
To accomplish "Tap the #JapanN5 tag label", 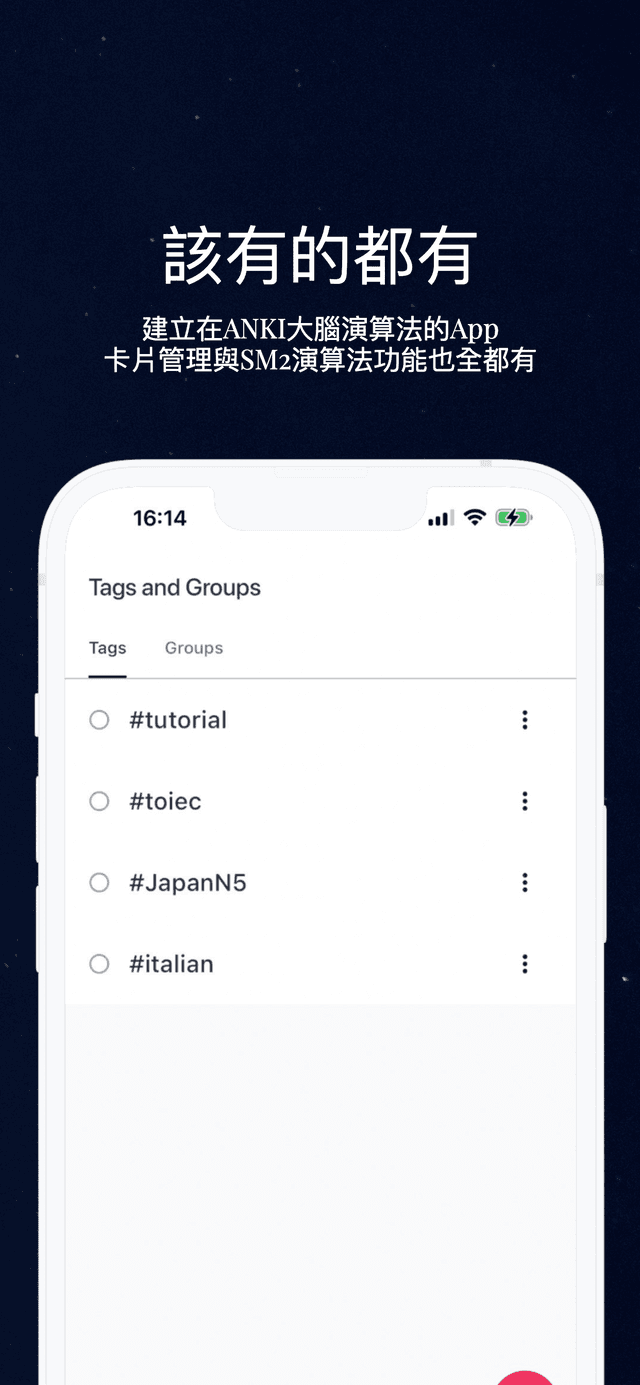I will coord(188,883).
